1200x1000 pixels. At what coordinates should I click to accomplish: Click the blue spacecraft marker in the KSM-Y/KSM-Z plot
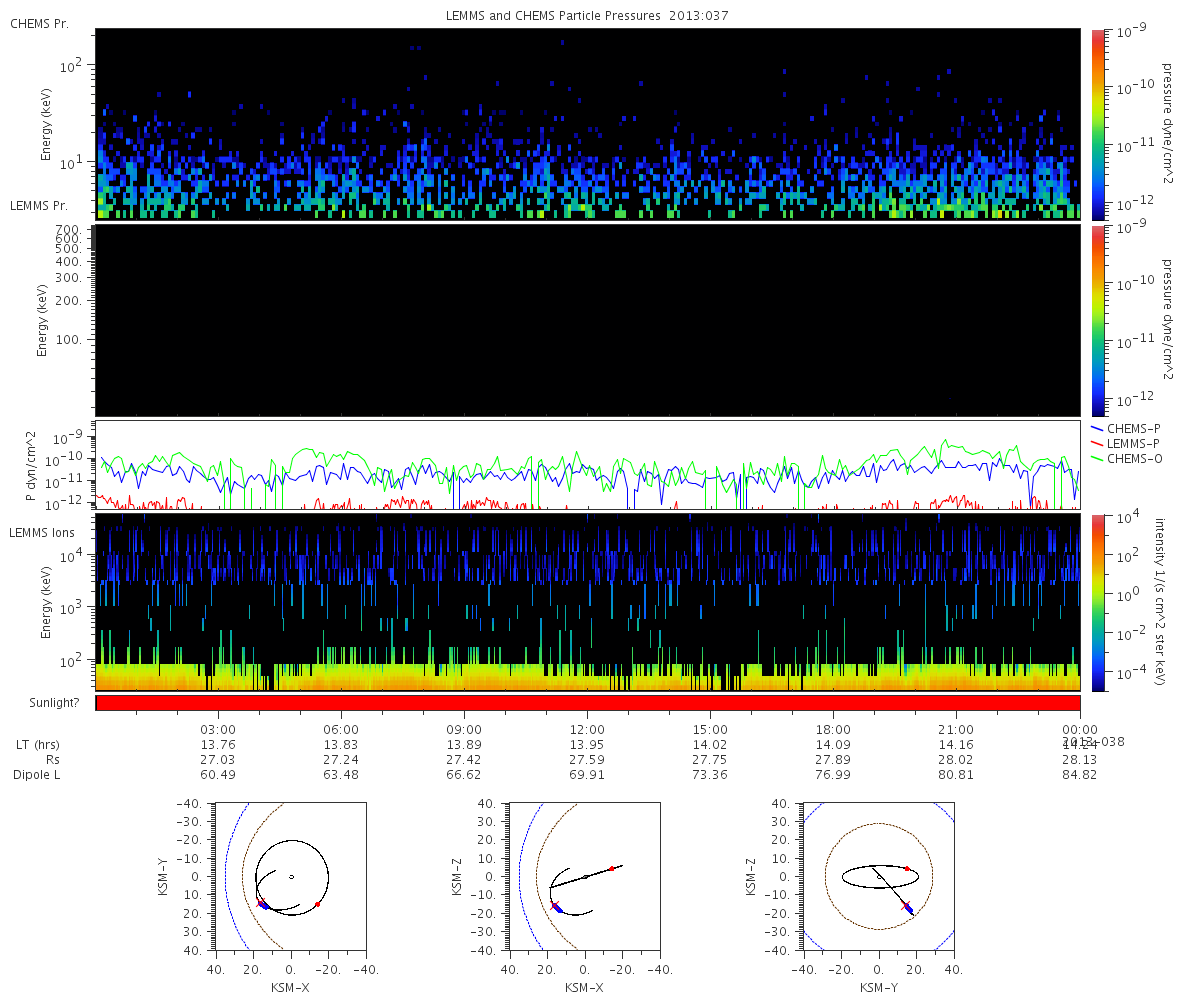910,909
